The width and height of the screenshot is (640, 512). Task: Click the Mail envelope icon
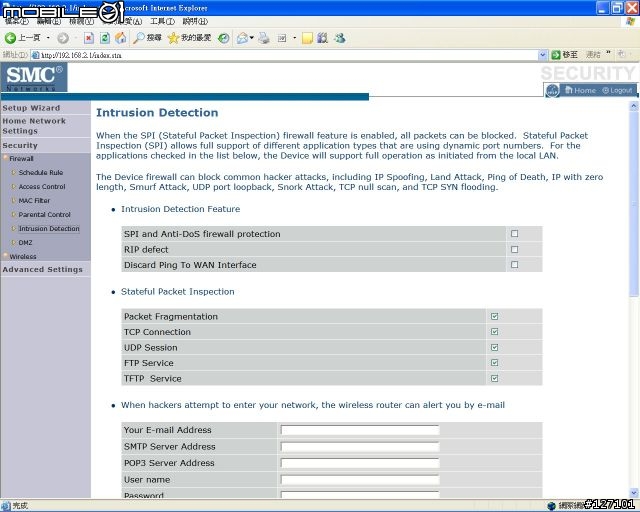coord(242,38)
